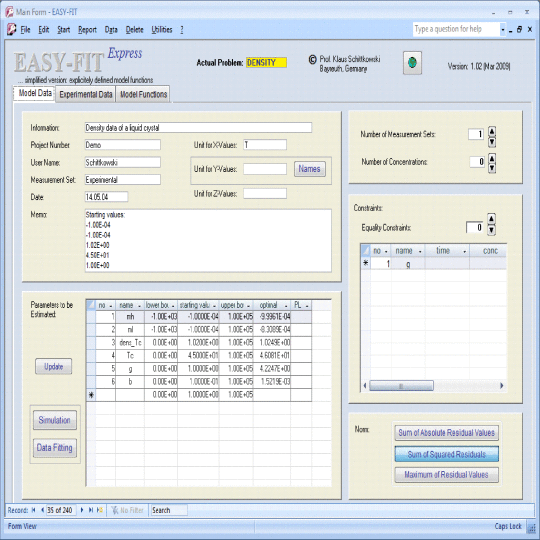Open the Start menu item

coord(63,30)
